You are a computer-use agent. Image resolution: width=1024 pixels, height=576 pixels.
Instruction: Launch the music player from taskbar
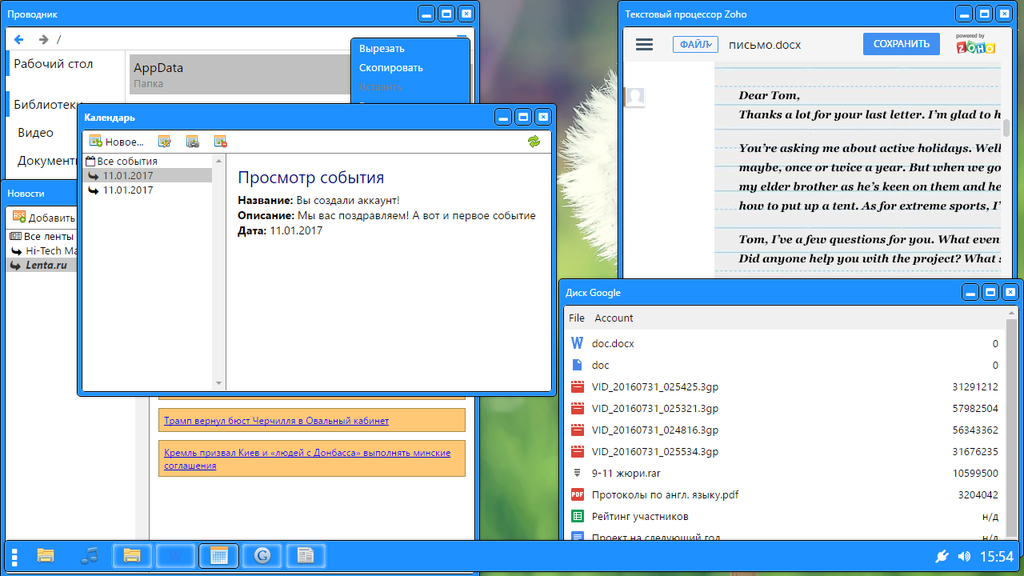(89, 556)
